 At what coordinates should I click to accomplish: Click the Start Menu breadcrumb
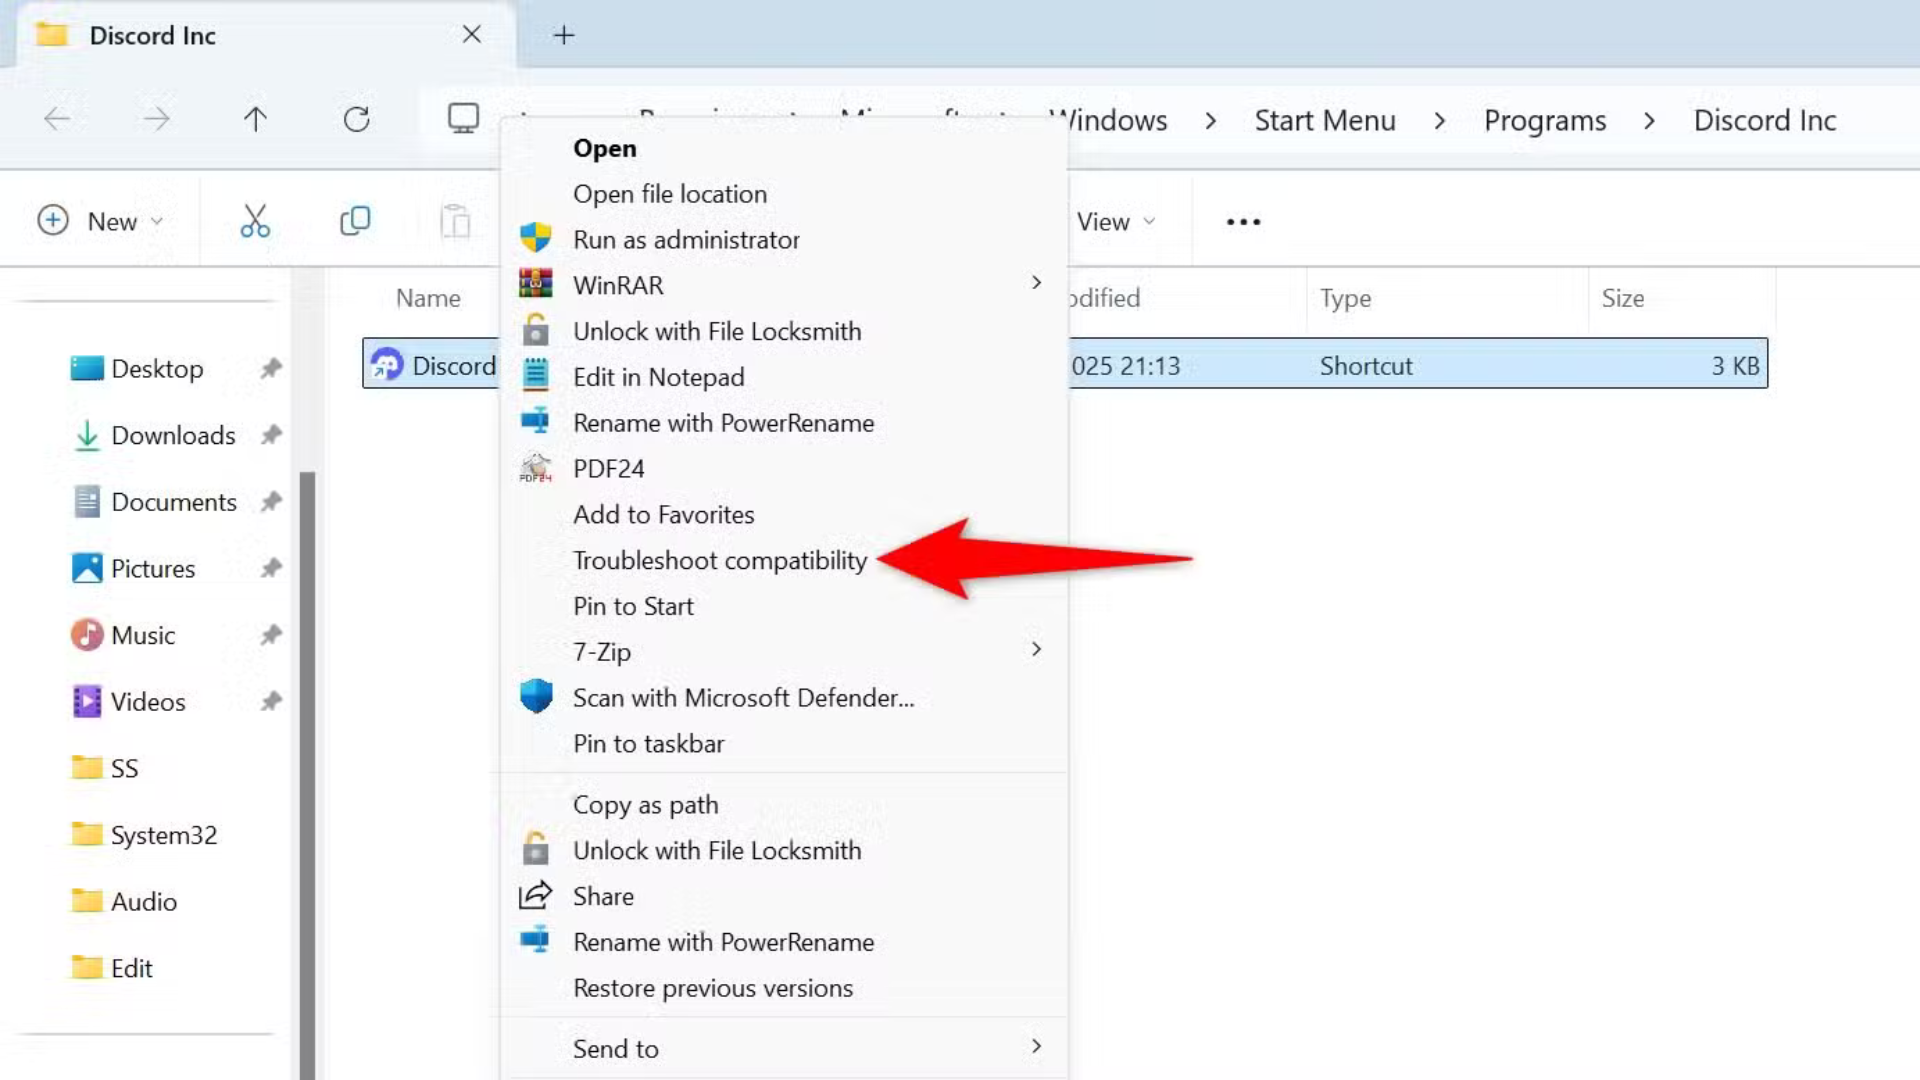pyautogui.click(x=1324, y=120)
